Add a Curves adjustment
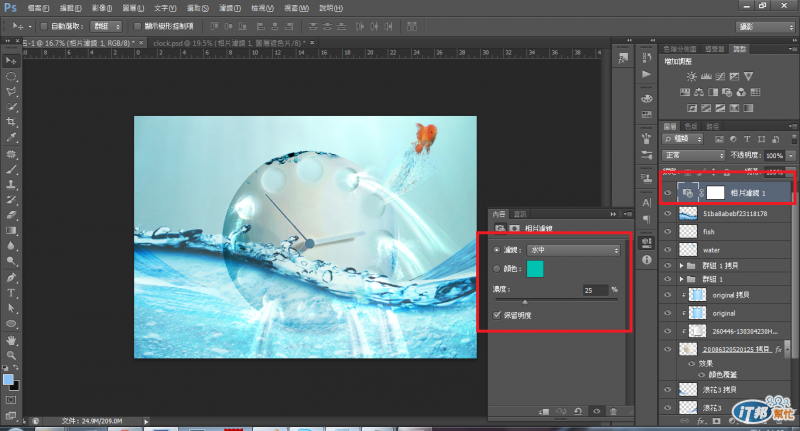The width and height of the screenshot is (800, 431). [x=720, y=77]
